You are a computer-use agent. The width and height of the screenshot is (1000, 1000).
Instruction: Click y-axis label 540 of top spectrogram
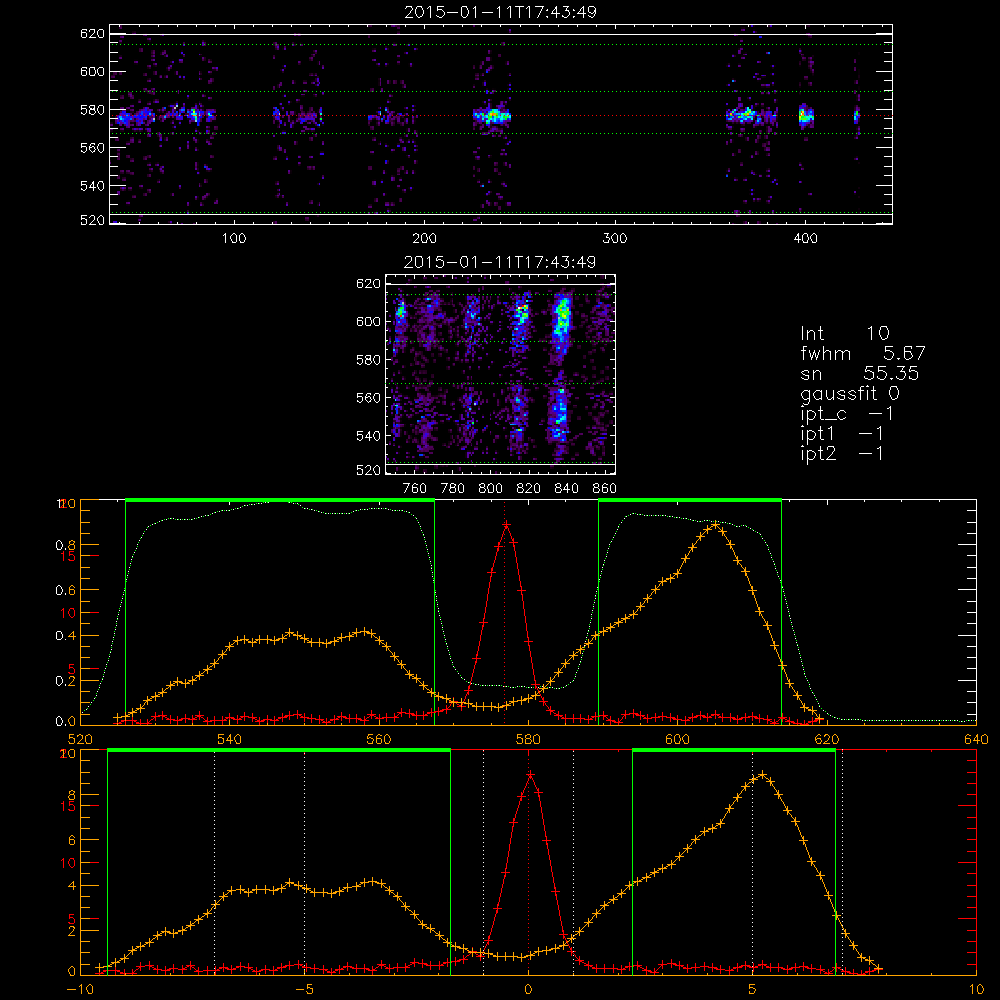pyautogui.click(x=92, y=186)
